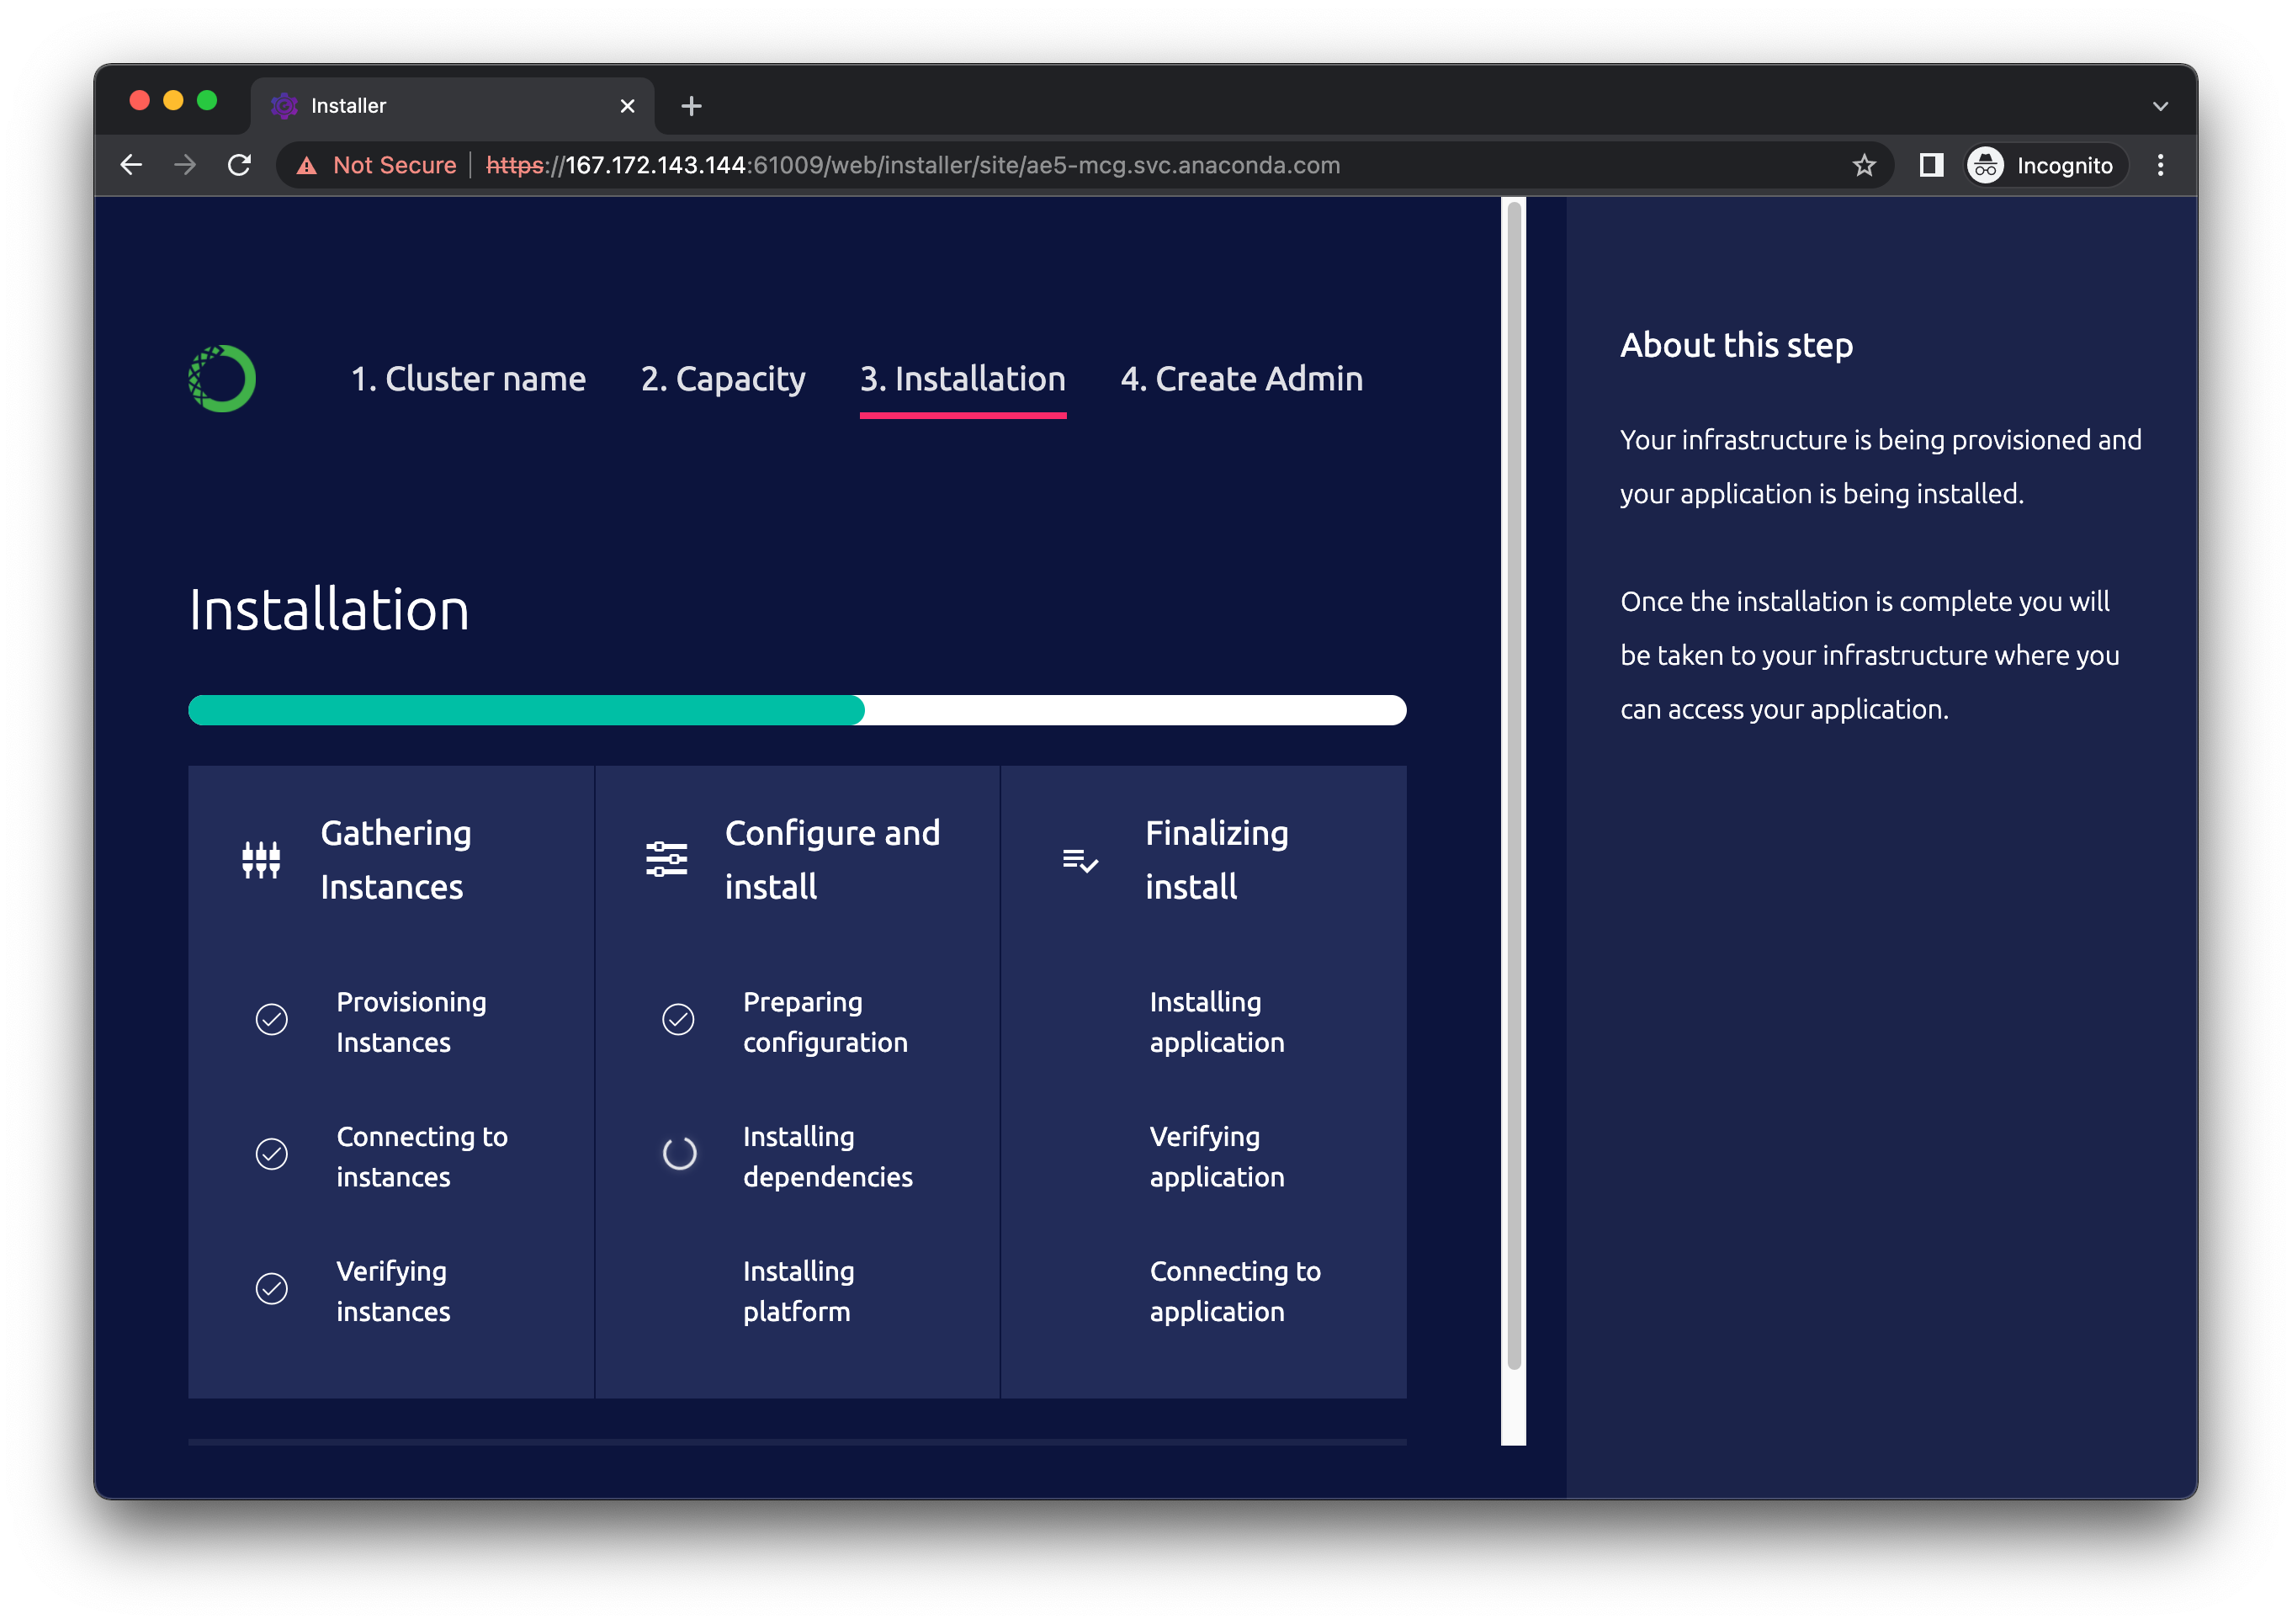Screen dimensions: 2292x1624
Task: Reload the installer page
Action: pyautogui.click(x=239, y=165)
